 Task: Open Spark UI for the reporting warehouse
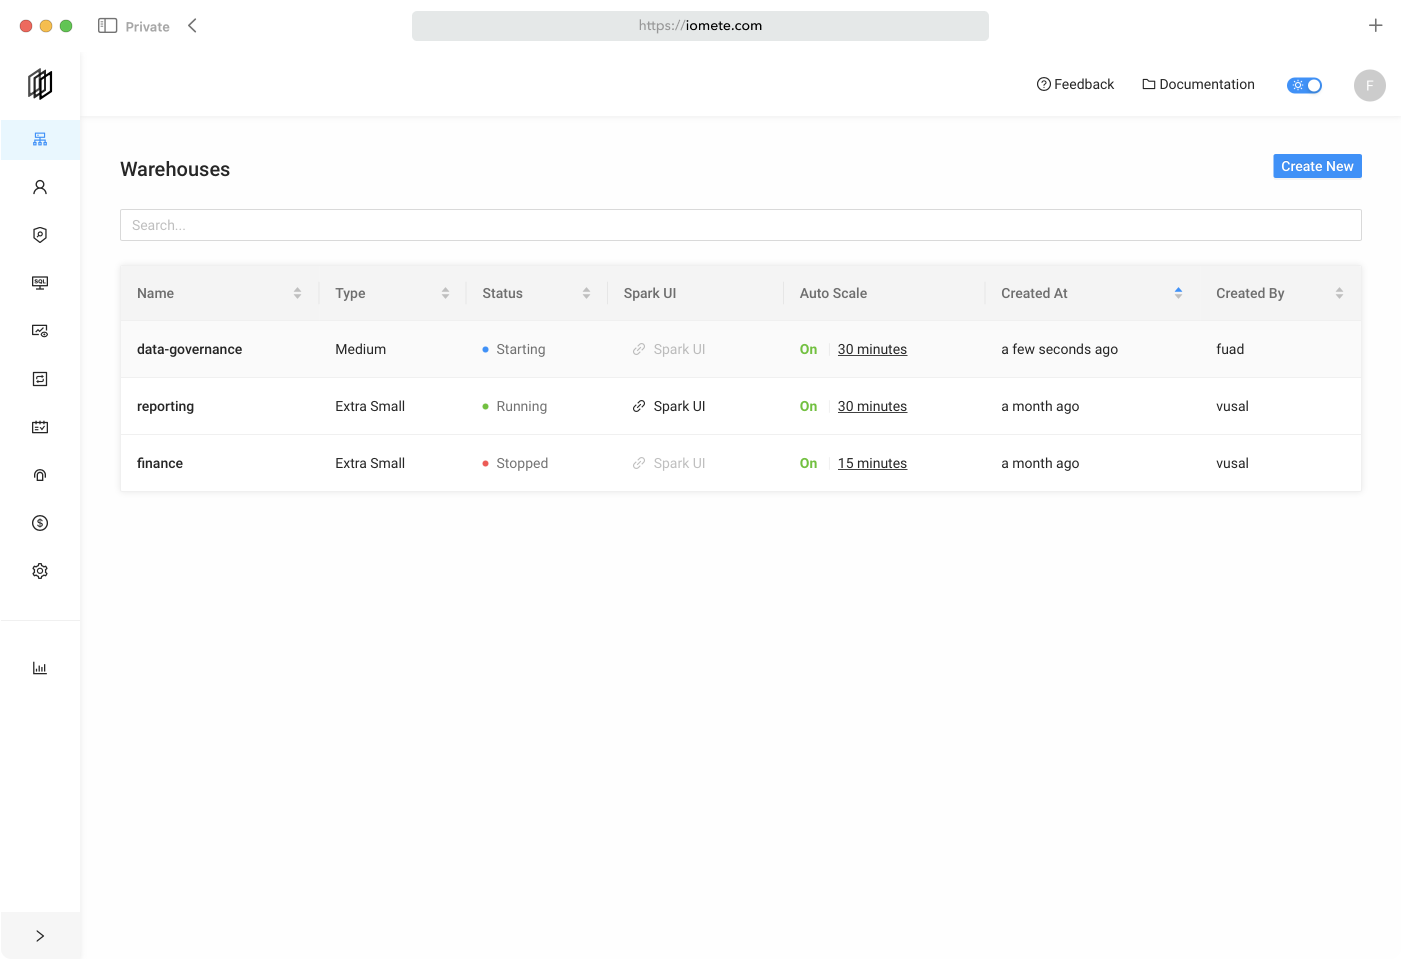668,406
